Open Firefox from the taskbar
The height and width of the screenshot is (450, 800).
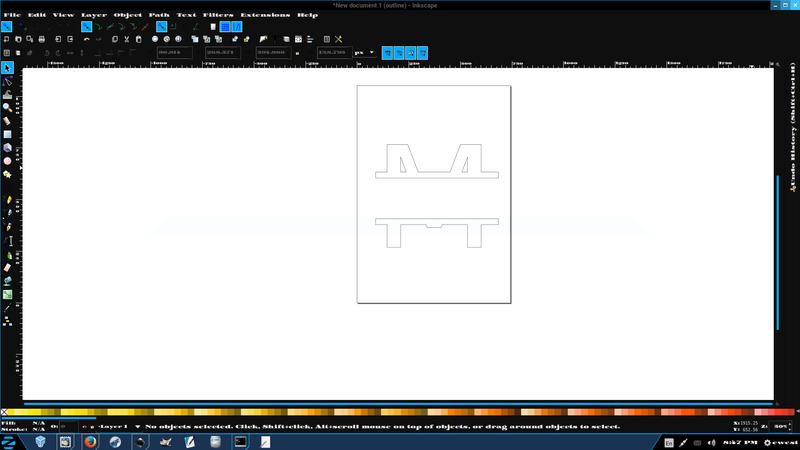click(90, 442)
